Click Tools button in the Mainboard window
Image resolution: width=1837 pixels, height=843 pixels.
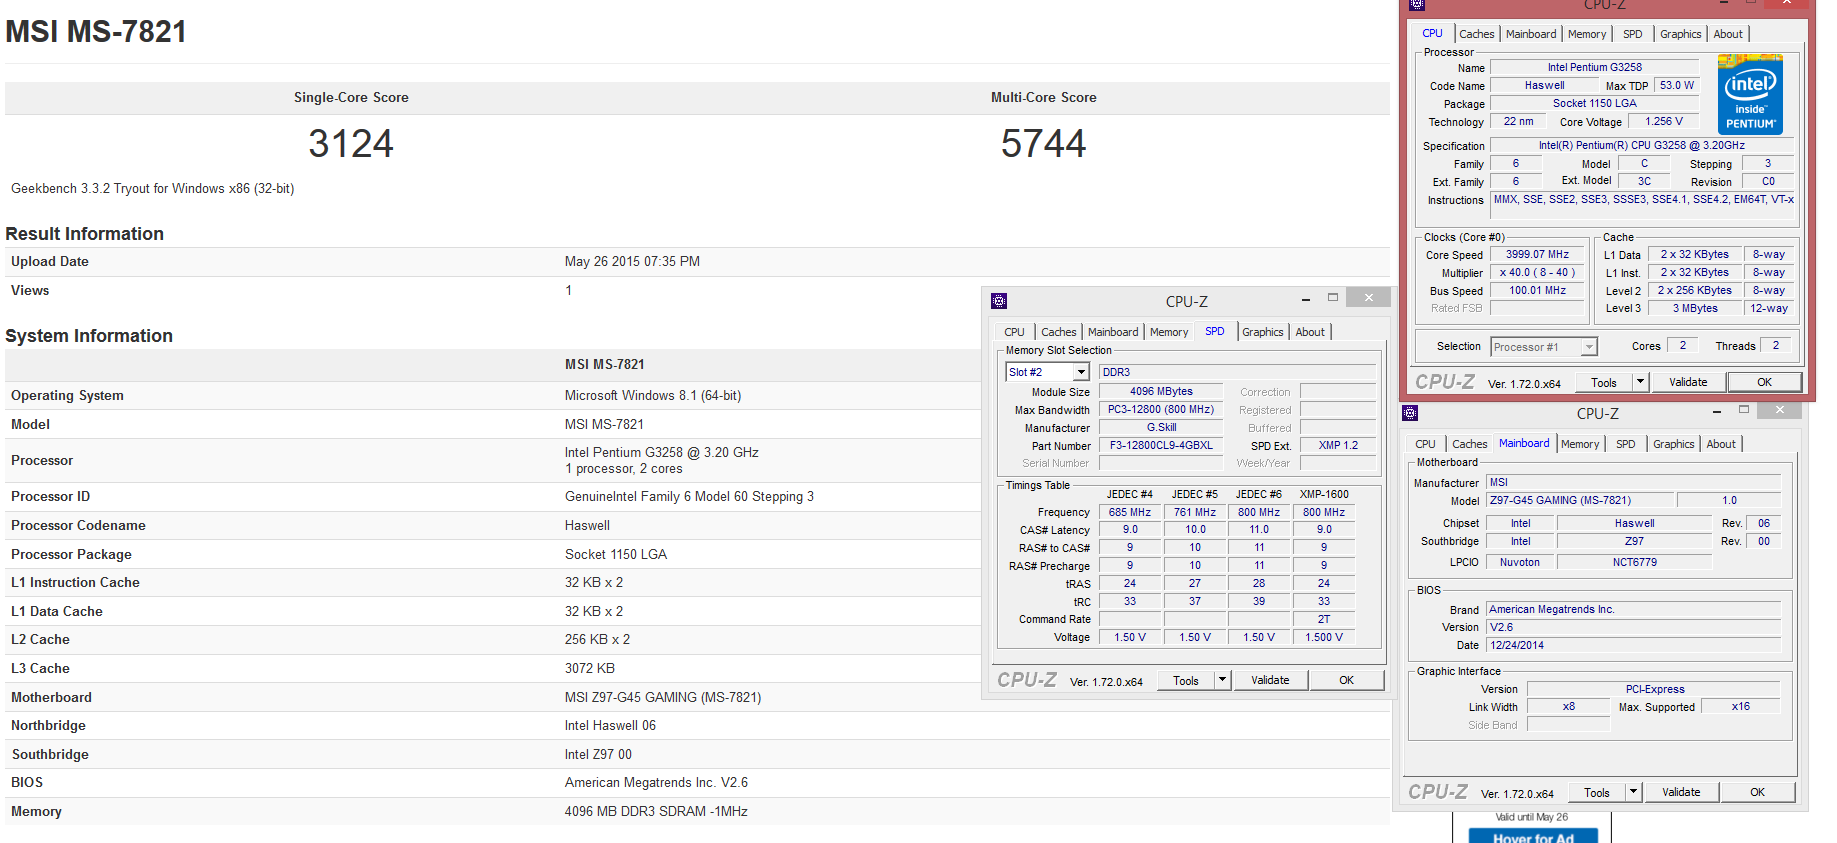click(1597, 792)
